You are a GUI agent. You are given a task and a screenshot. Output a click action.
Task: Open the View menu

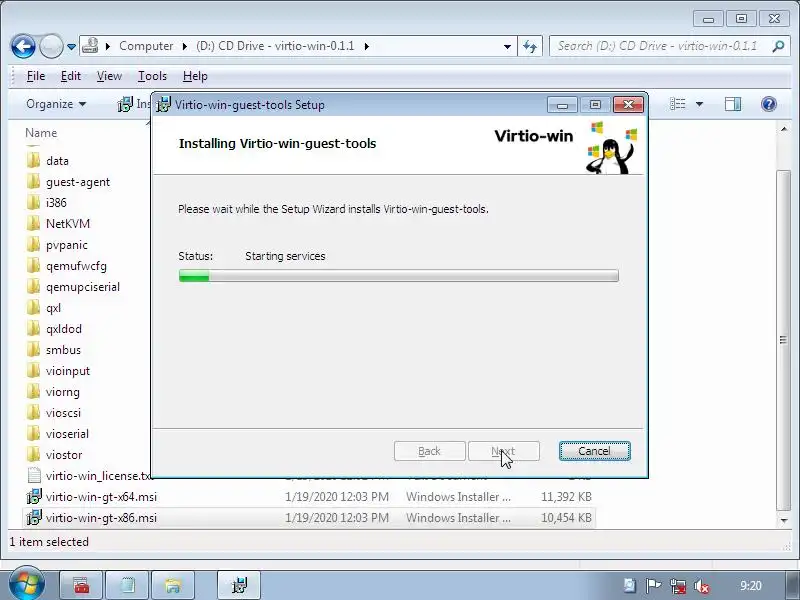(109, 76)
